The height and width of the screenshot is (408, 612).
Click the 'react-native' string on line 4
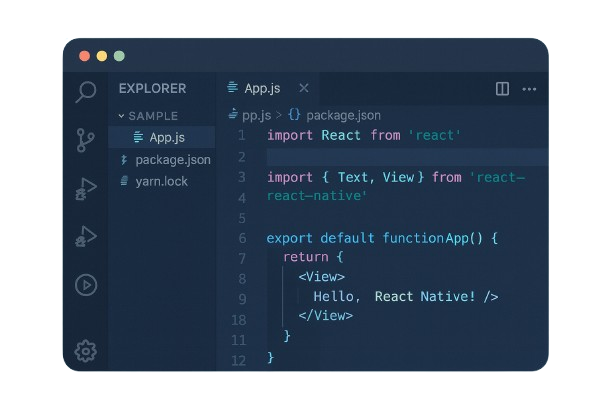[317, 196]
